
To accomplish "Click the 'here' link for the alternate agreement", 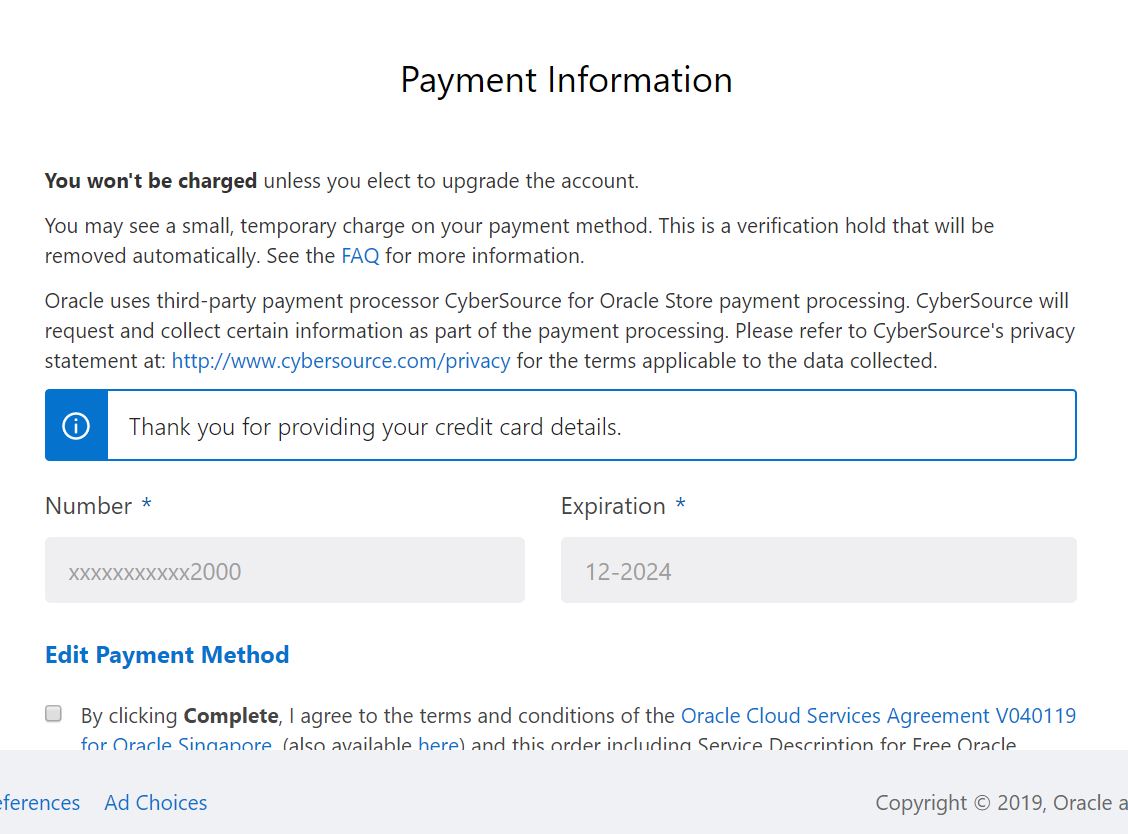I will pos(438,744).
